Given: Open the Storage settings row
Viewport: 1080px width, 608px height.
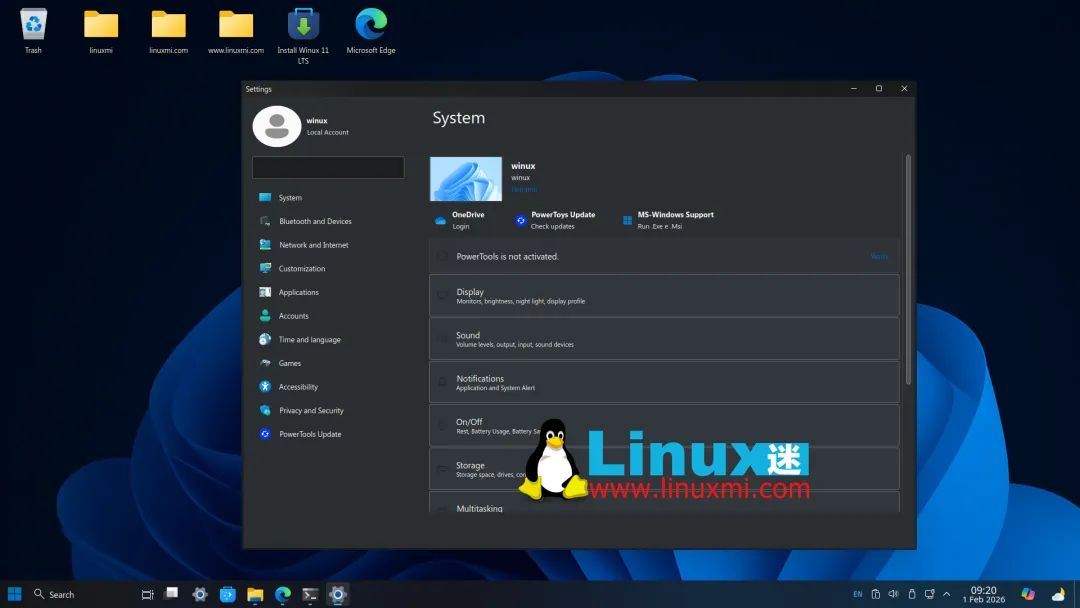Looking at the screenshot, I should click(664, 469).
